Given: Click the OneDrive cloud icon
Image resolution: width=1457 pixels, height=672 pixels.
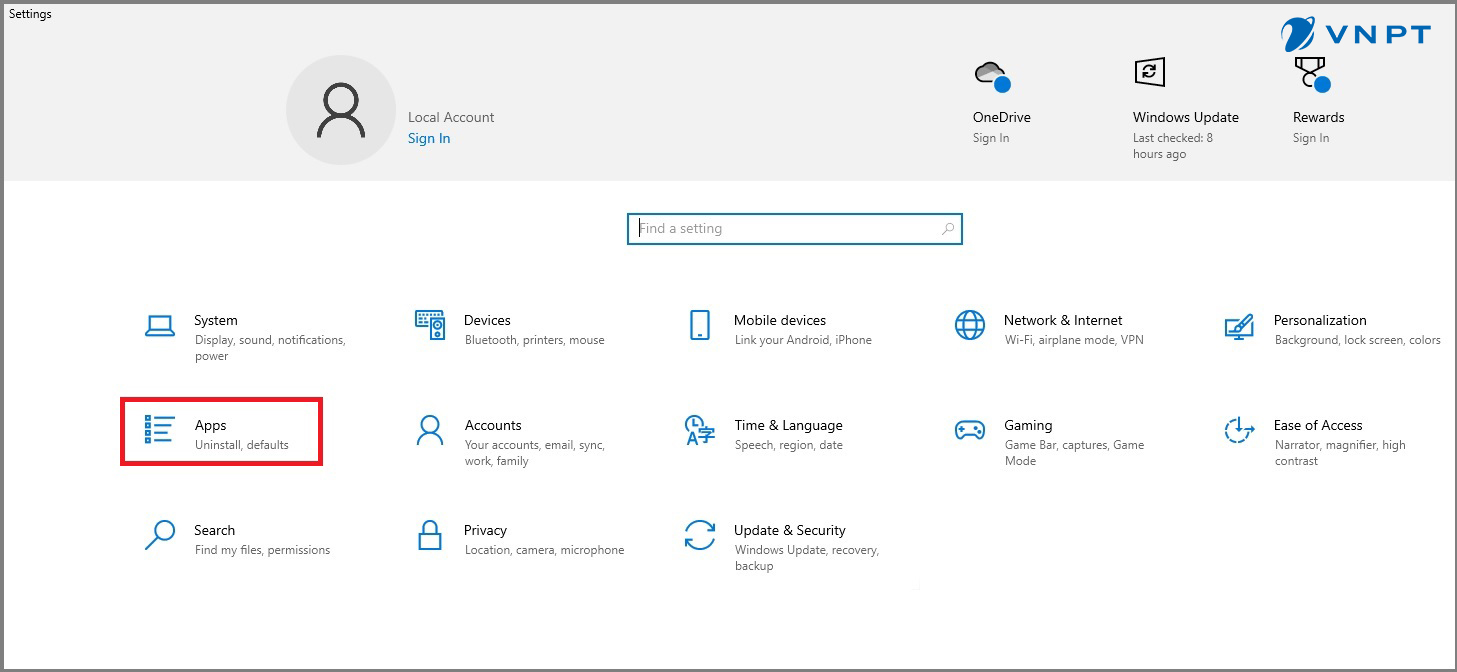Looking at the screenshot, I should [991, 76].
